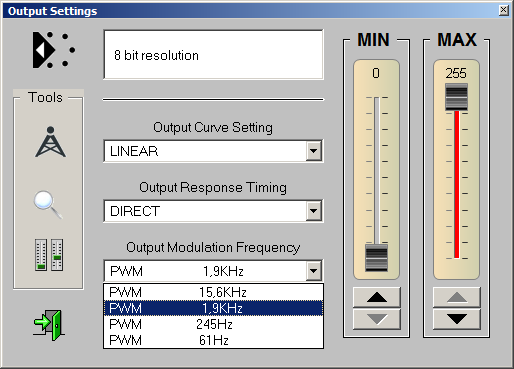Decrease MAX value with down arrow
The height and width of the screenshot is (369, 514).
[x=457, y=319]
